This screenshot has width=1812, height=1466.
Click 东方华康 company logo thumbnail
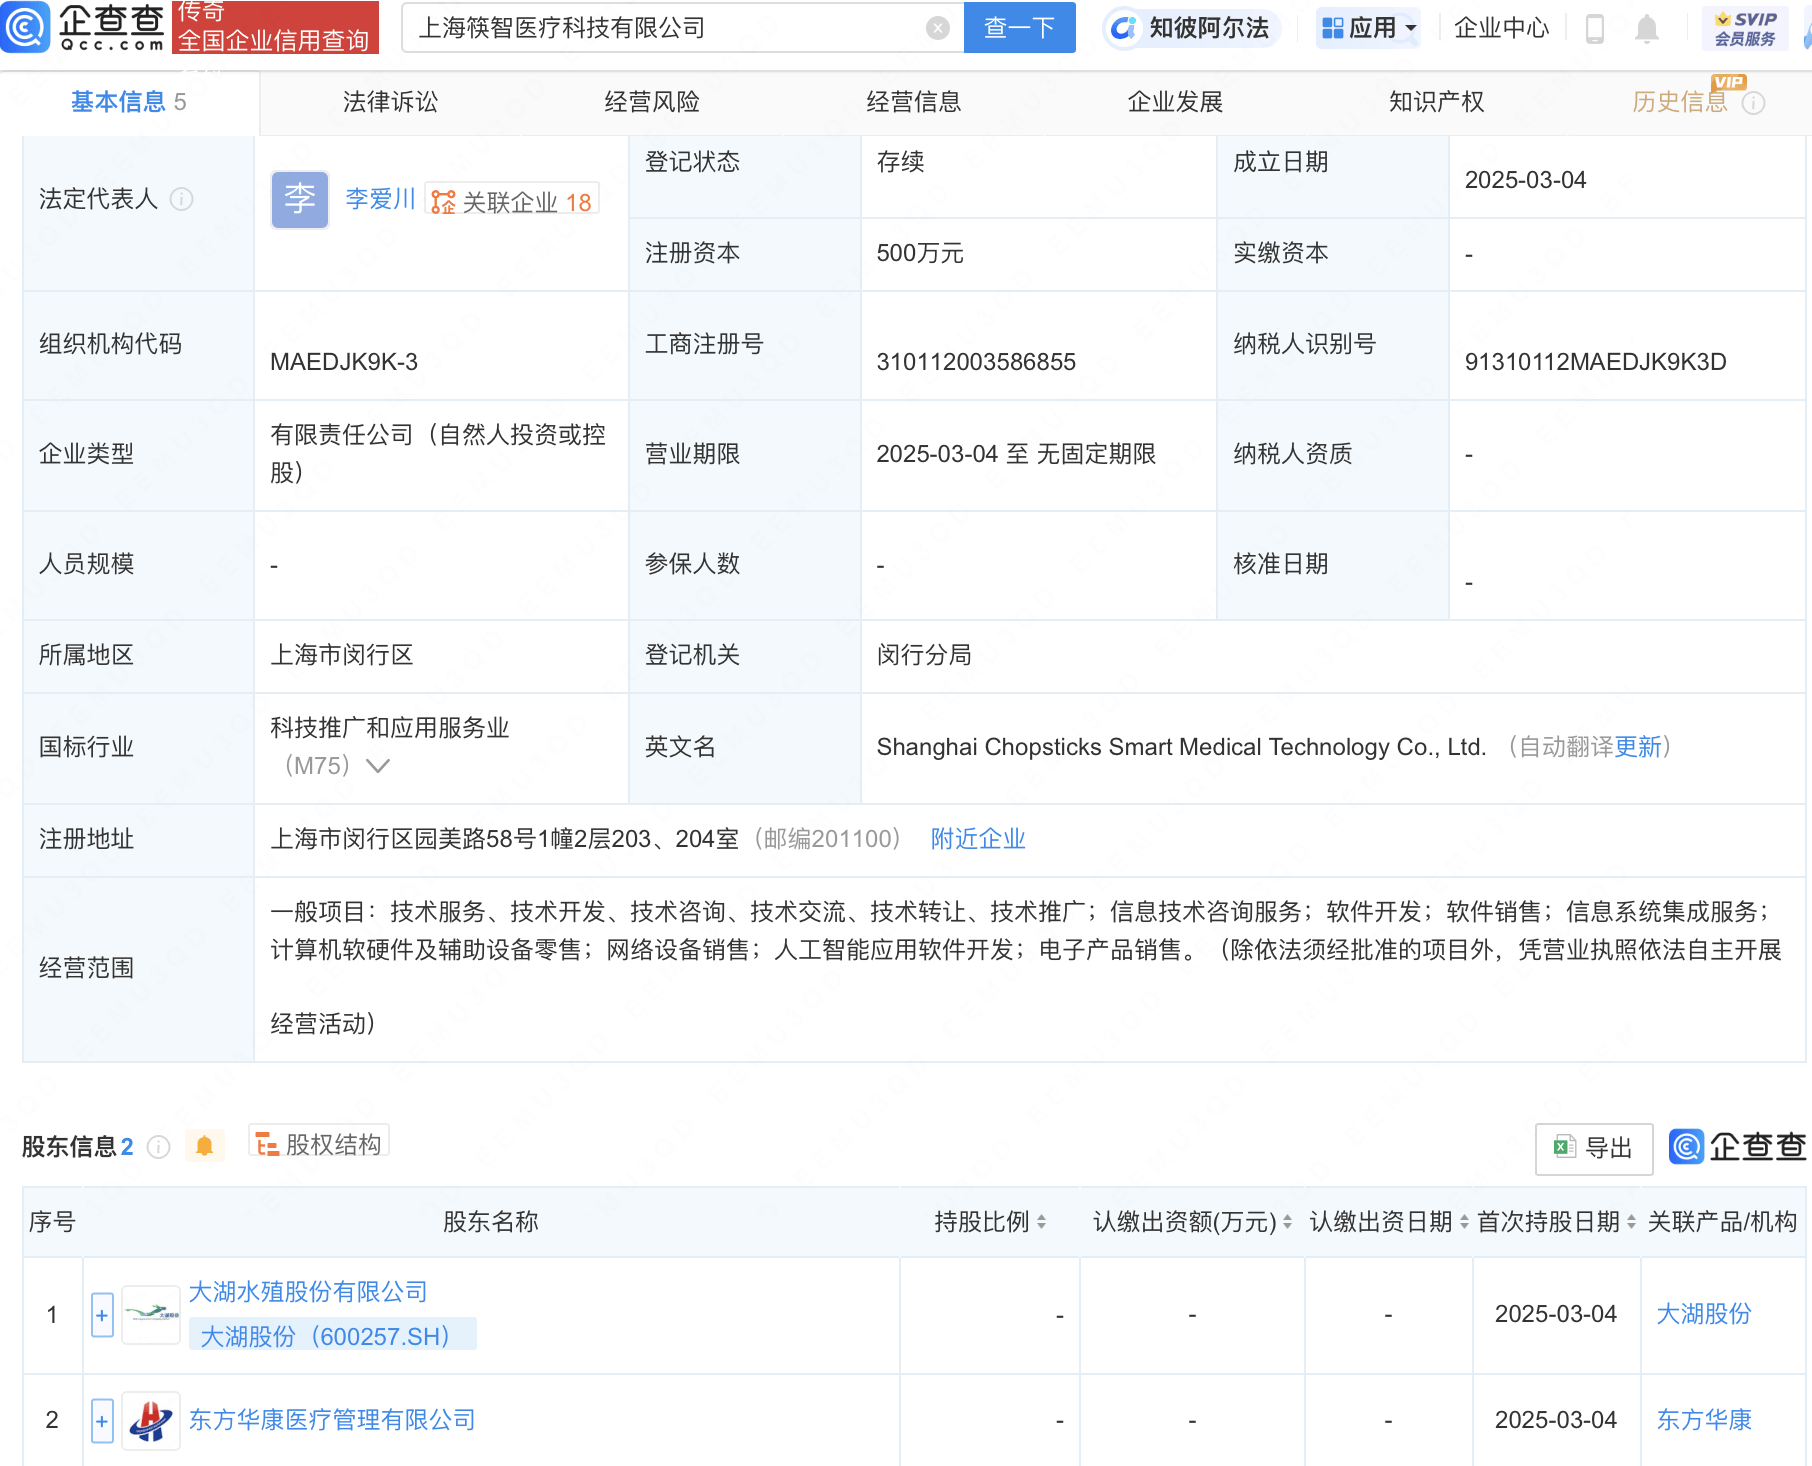151,1420
